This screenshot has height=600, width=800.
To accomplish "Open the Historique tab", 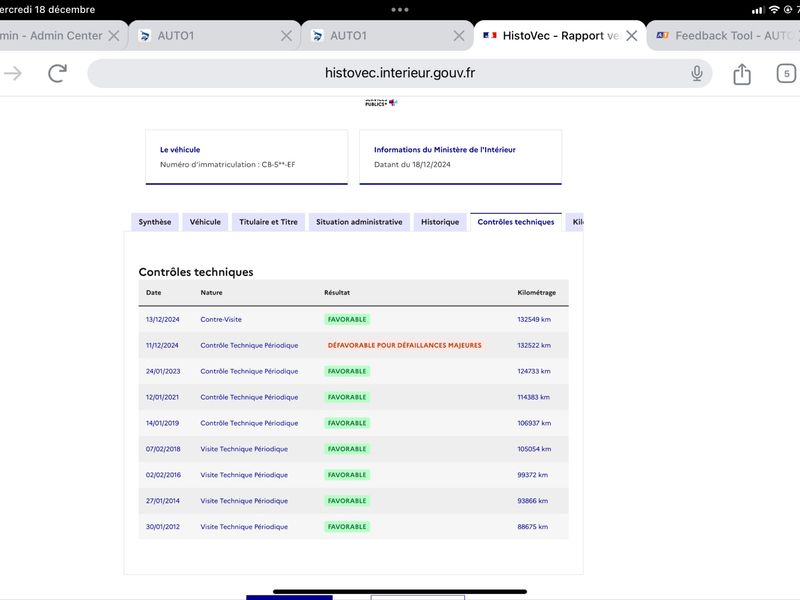I will coord(440,222).
